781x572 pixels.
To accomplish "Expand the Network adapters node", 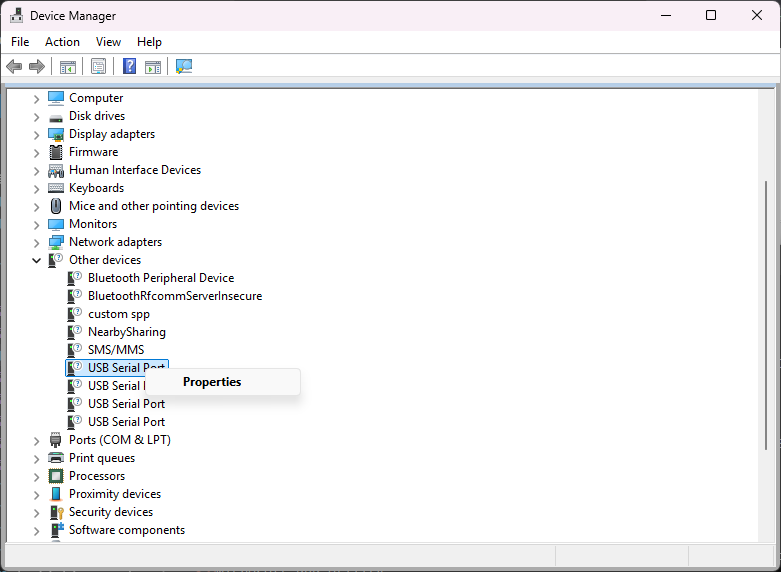I will click(x=36, y=243).
